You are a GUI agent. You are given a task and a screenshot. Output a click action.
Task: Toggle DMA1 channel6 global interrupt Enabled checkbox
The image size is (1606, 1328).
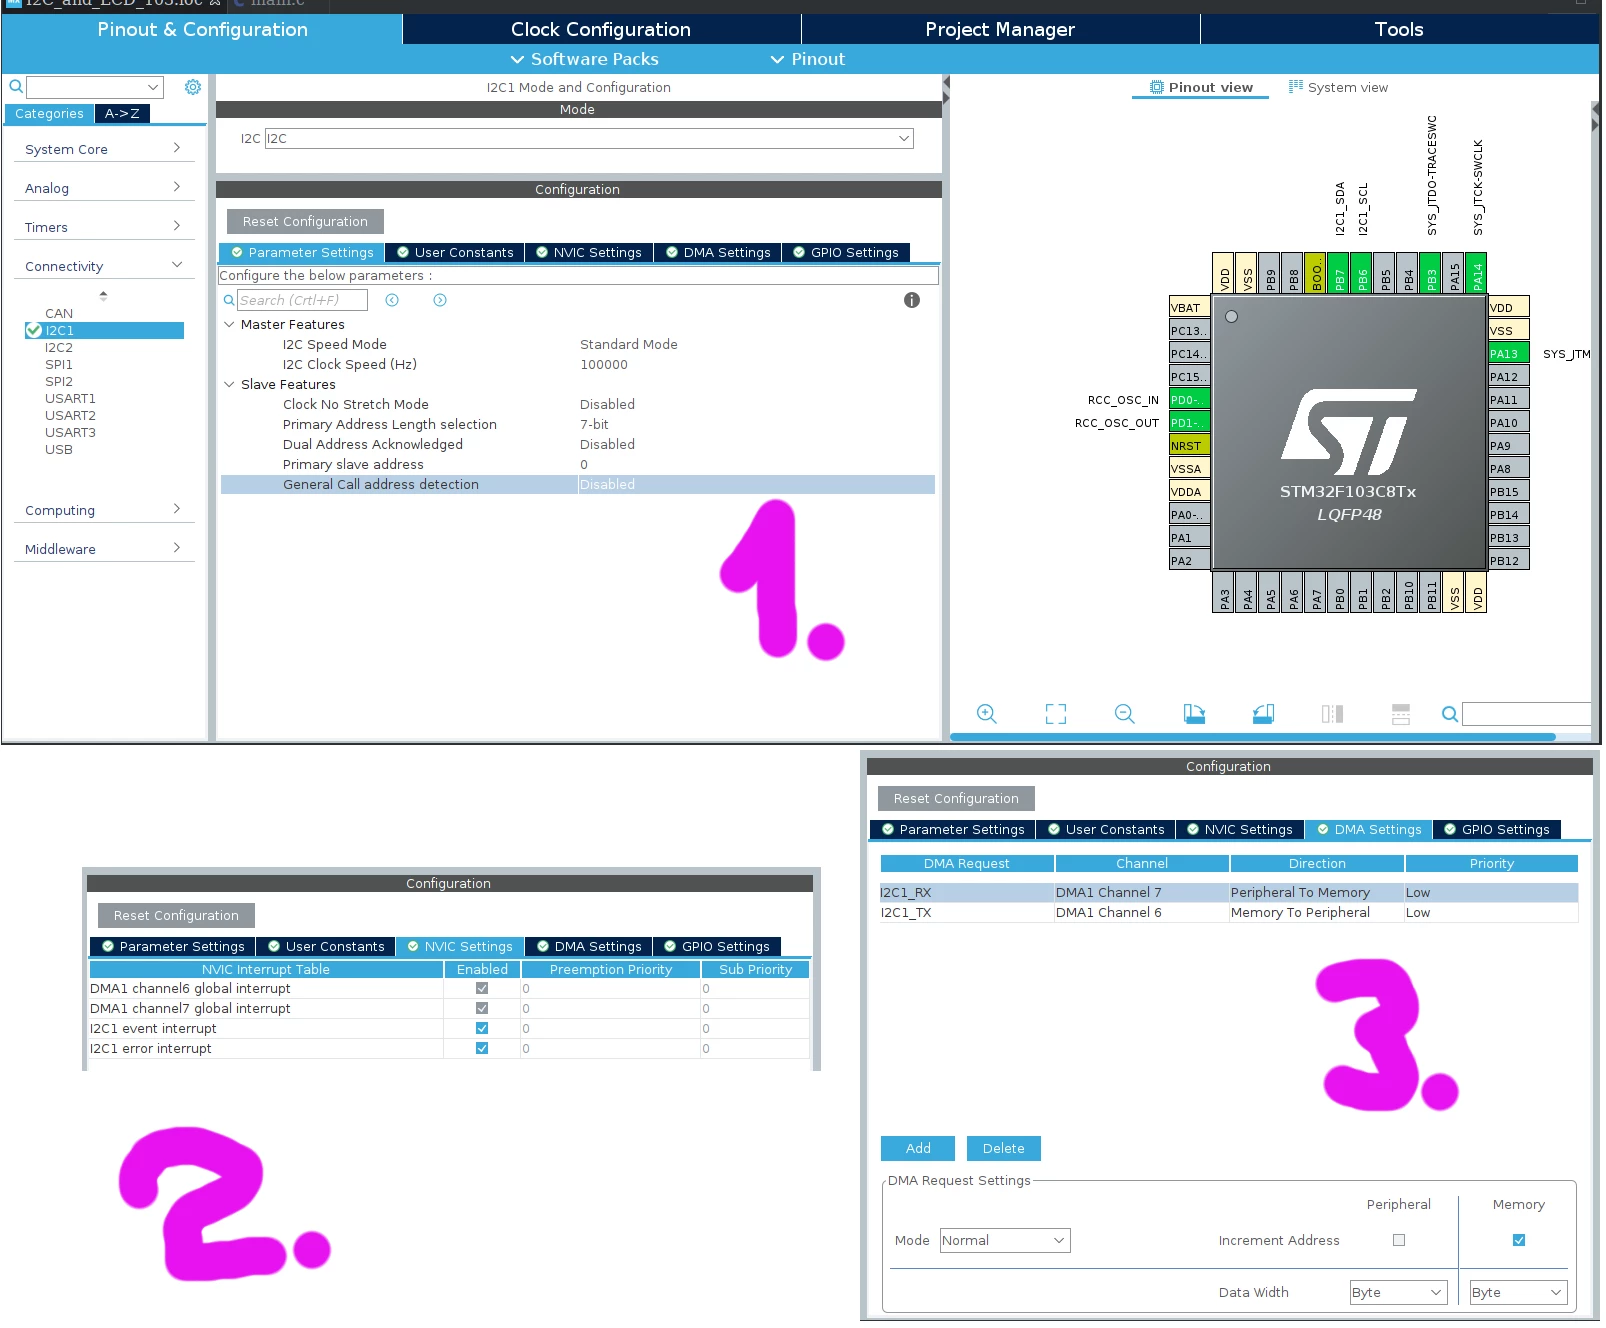coord(482,988)
